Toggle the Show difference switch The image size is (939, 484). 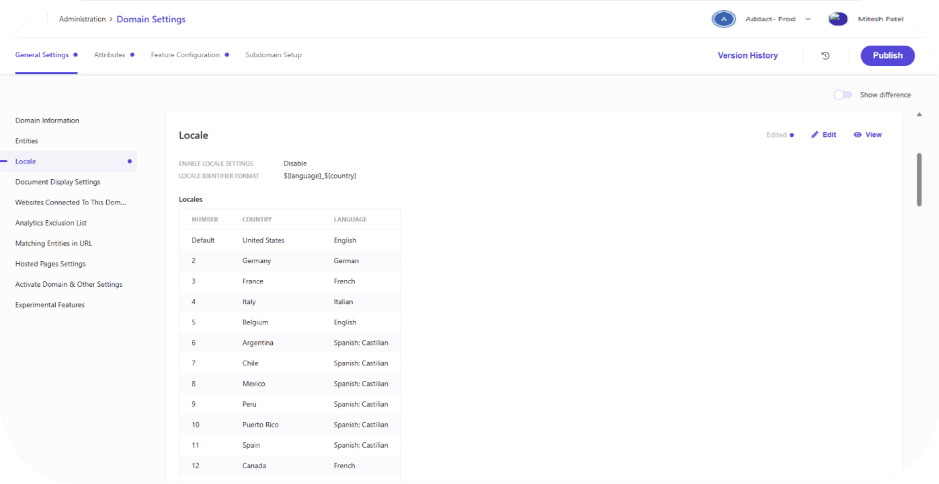click(843, 95)
